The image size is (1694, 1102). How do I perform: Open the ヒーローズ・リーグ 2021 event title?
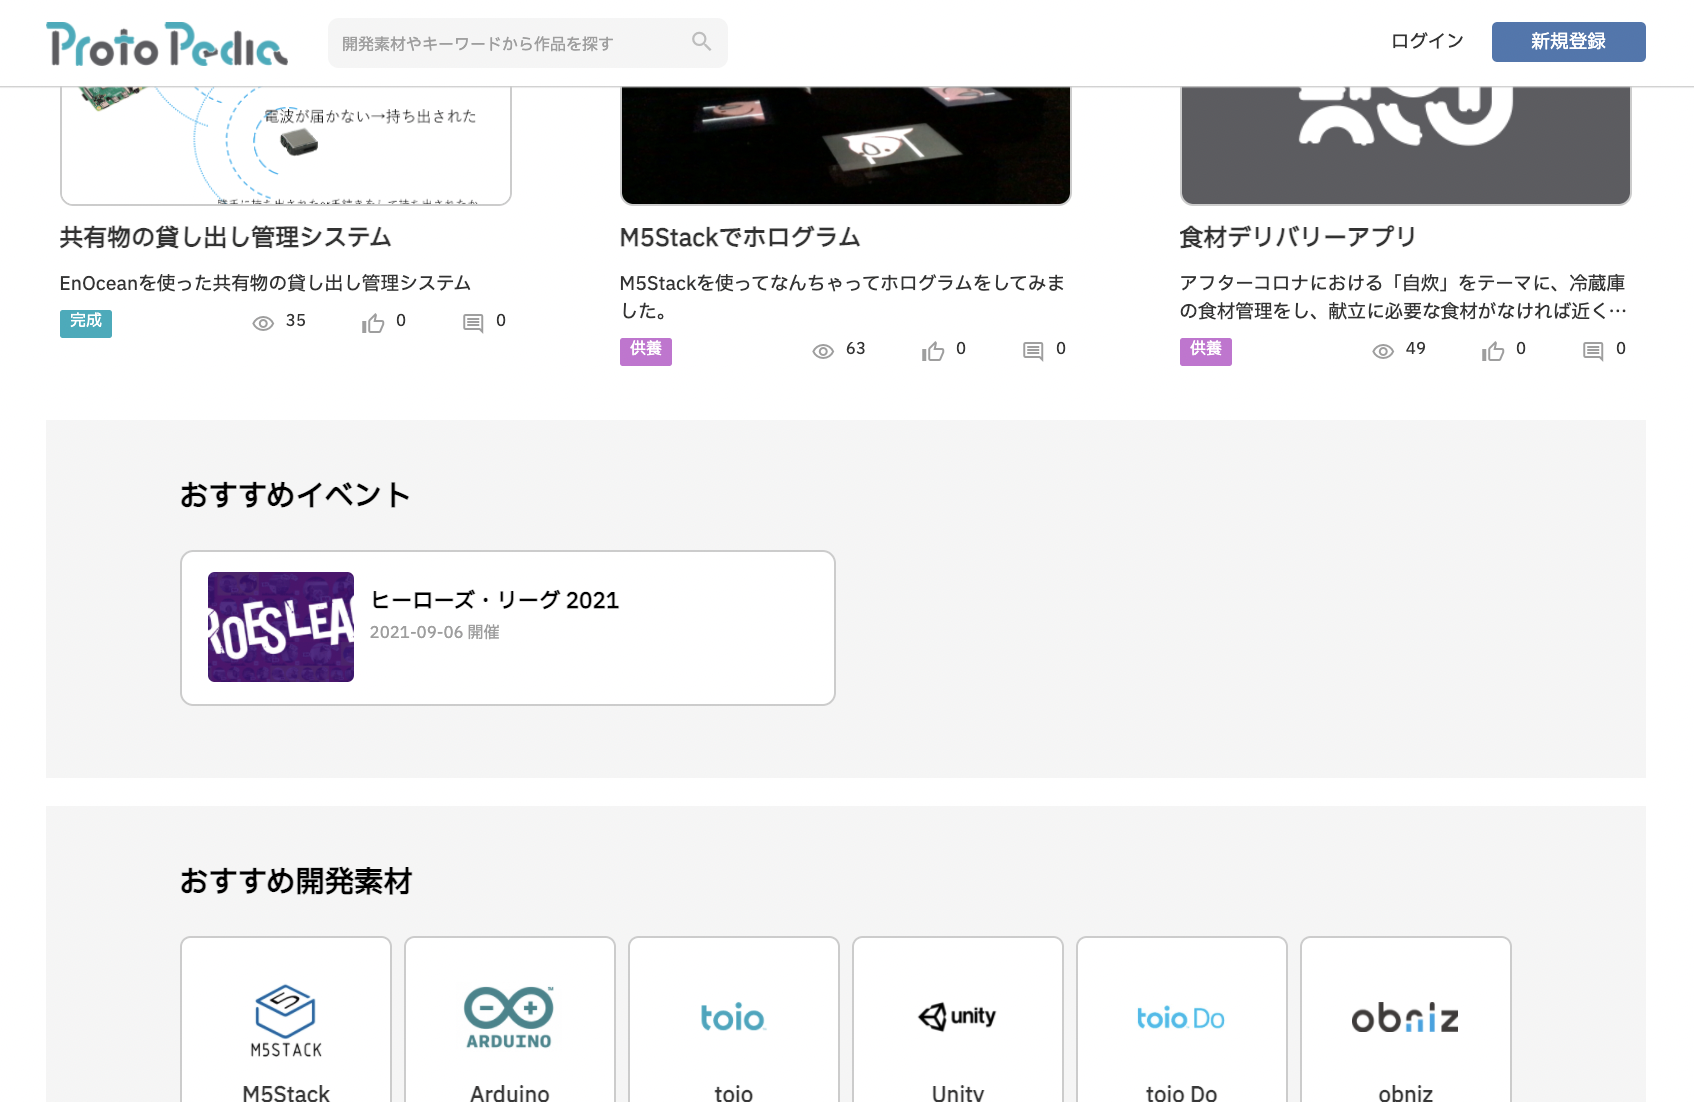(x=495, y=600)
